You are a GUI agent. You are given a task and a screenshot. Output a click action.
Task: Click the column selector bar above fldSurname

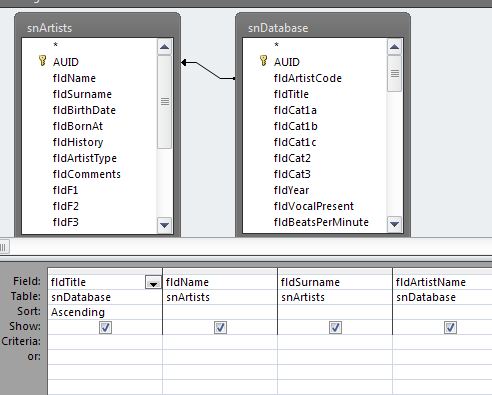click(x=335, y=271)
